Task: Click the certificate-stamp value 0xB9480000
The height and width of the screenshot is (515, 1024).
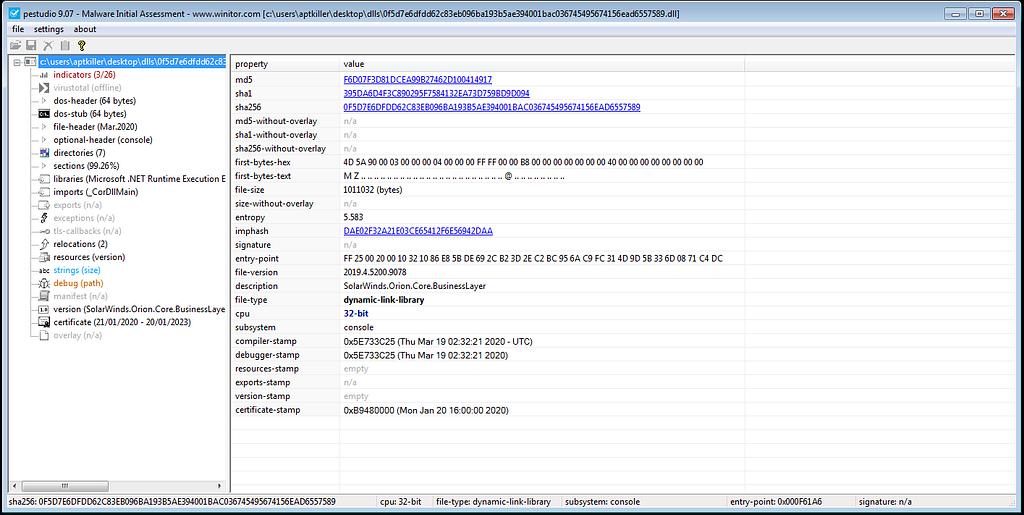Action: pos(426,410)
